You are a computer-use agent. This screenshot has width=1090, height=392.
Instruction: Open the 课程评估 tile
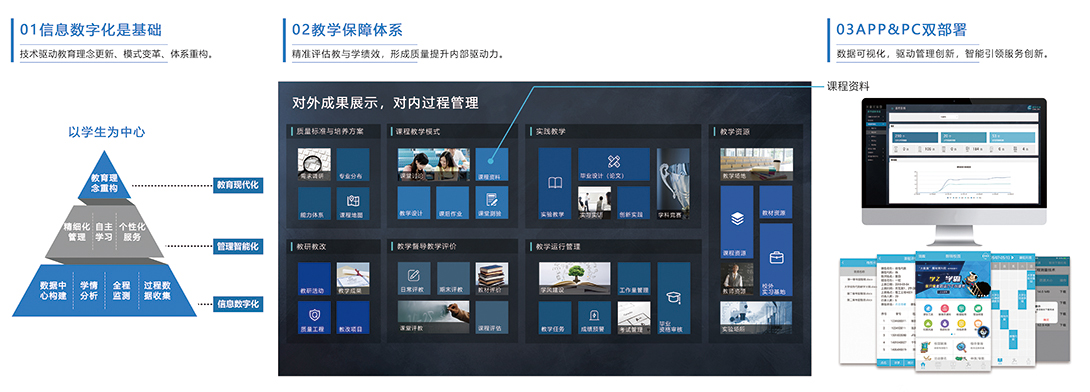pyautogui.click(x=491, y=318)
